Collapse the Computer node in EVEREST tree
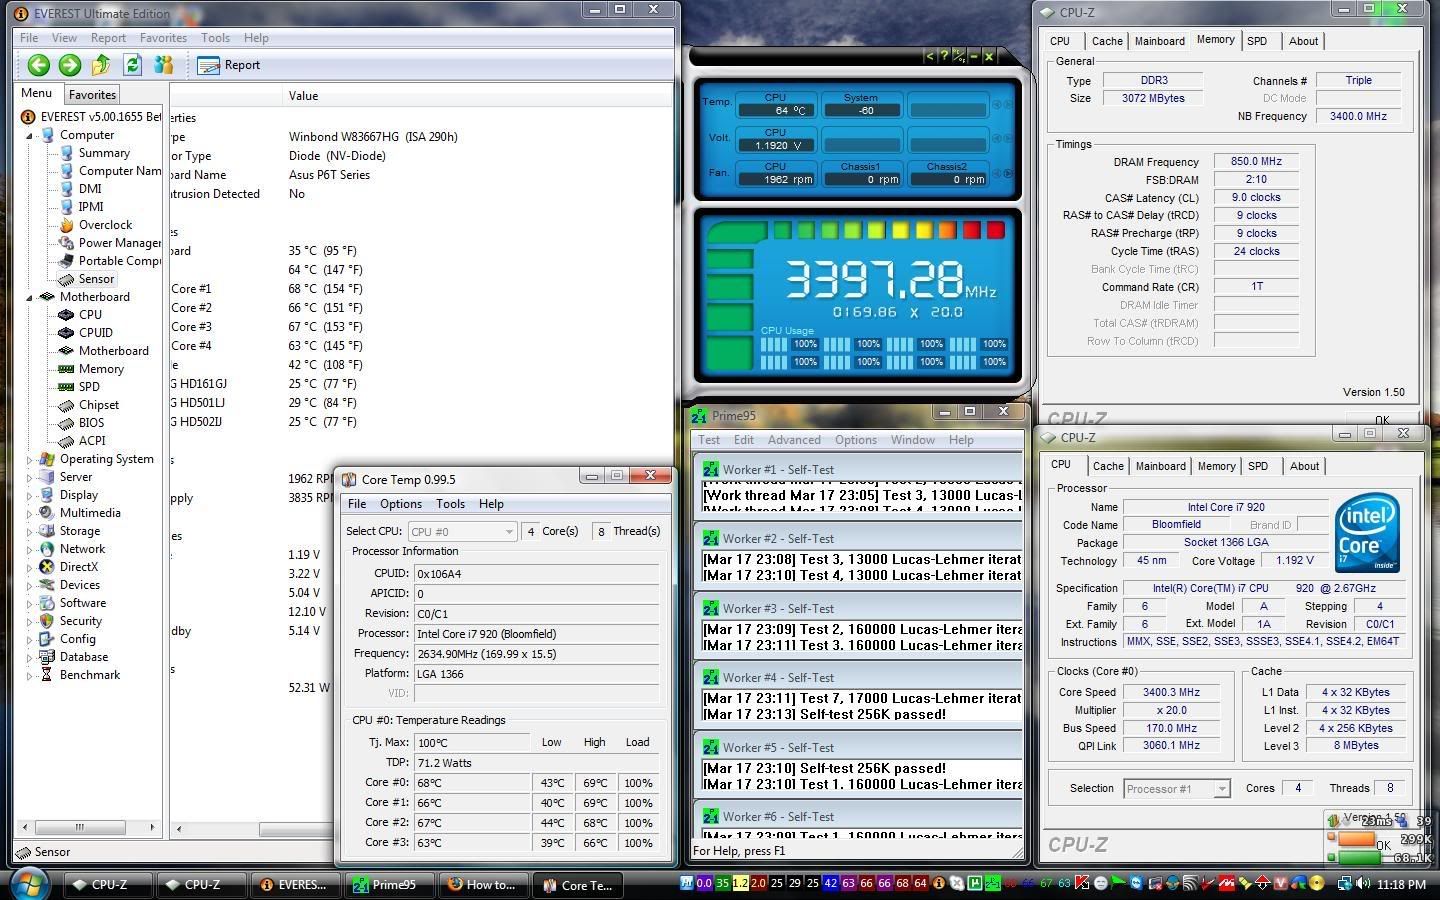The height and width of the screenshot is (900, 1440). coord(30,135)
